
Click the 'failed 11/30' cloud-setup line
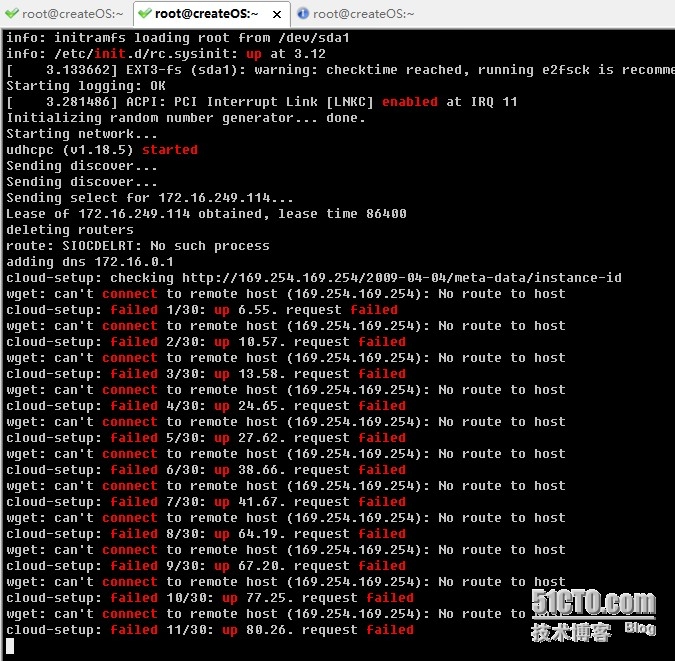210,630
